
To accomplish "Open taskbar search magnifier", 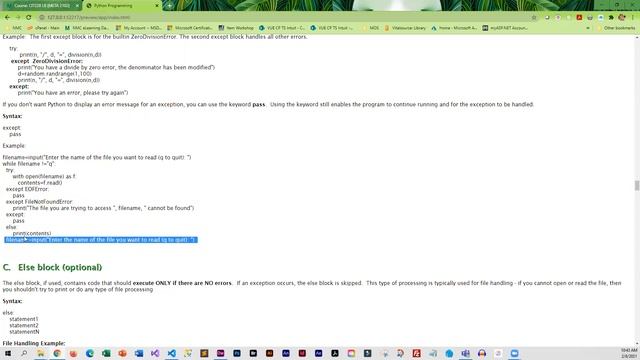I will tap(24, 353).
